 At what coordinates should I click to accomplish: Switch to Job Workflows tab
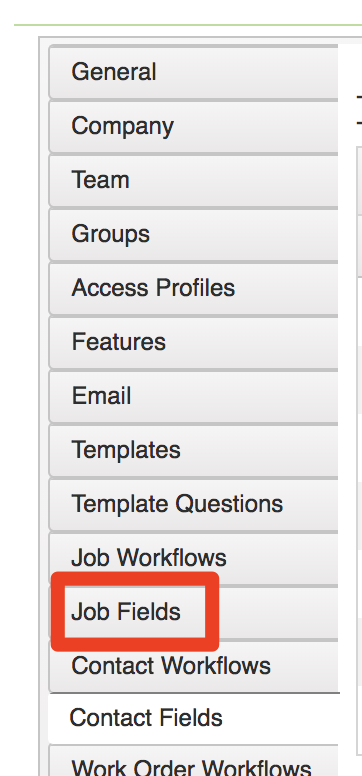click(x=194, y=558)
